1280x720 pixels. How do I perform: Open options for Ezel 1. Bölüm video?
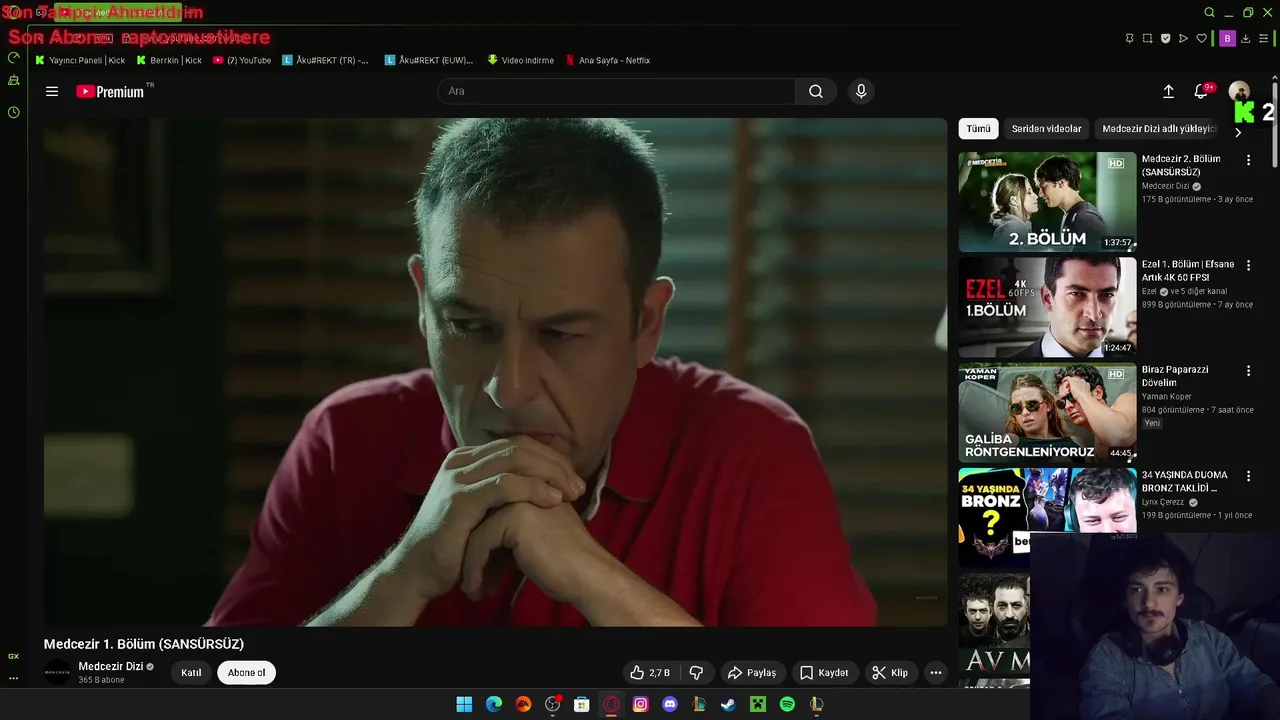click(x=1248, y=265)
